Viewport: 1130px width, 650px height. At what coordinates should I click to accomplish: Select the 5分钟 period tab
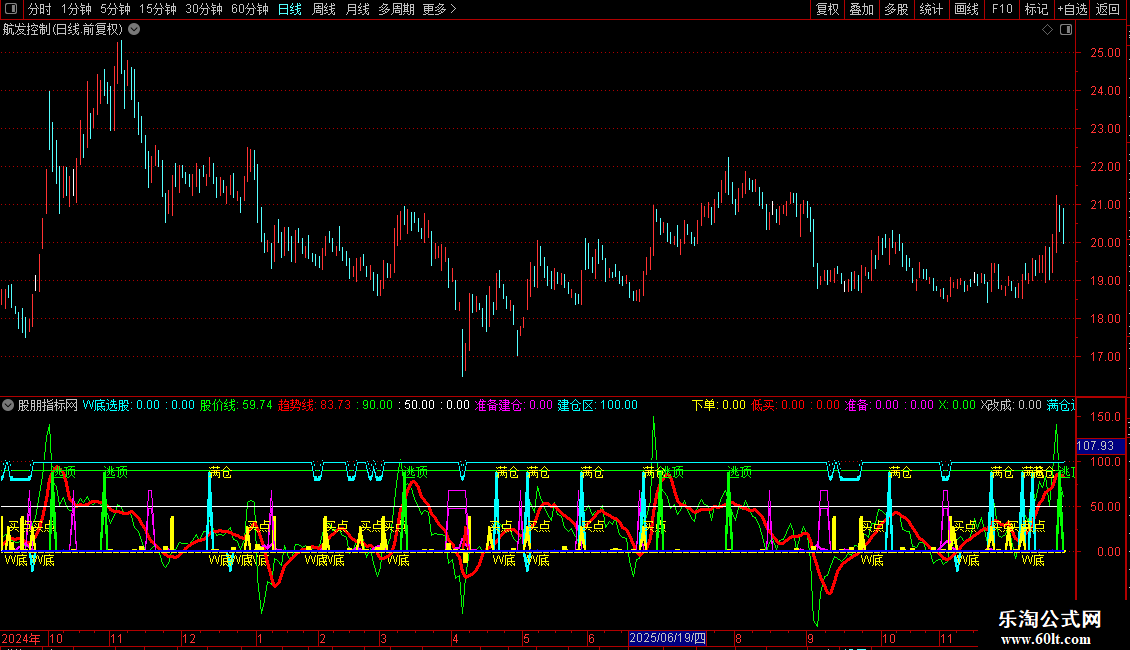(116, 10)
